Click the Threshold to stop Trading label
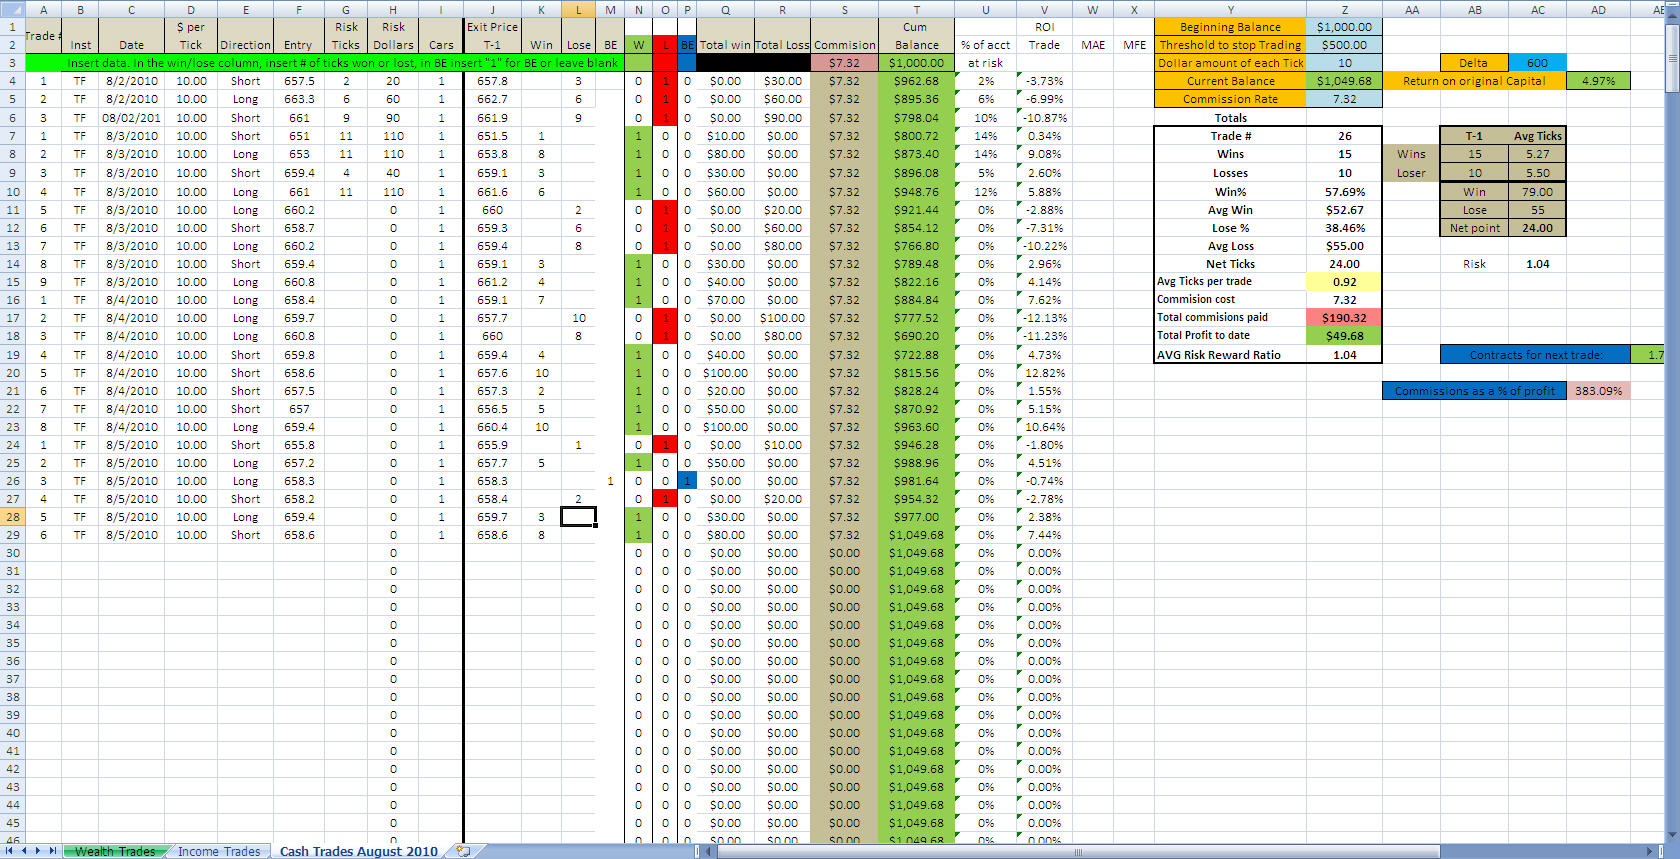 tap(1230, 45)
